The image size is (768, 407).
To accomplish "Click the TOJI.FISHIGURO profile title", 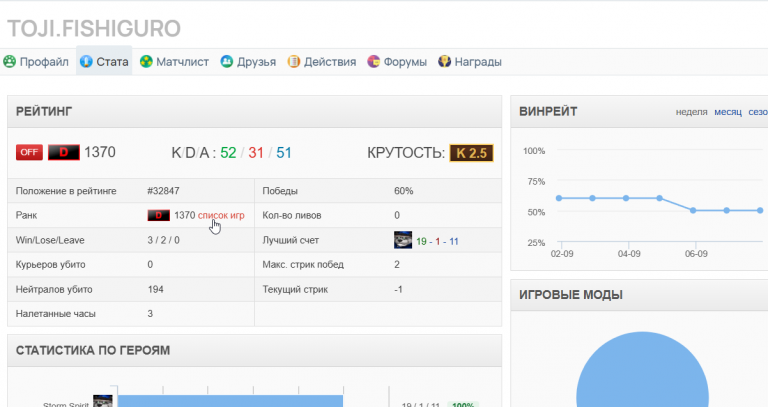I will pyautogui.click(x=94, y=28).
